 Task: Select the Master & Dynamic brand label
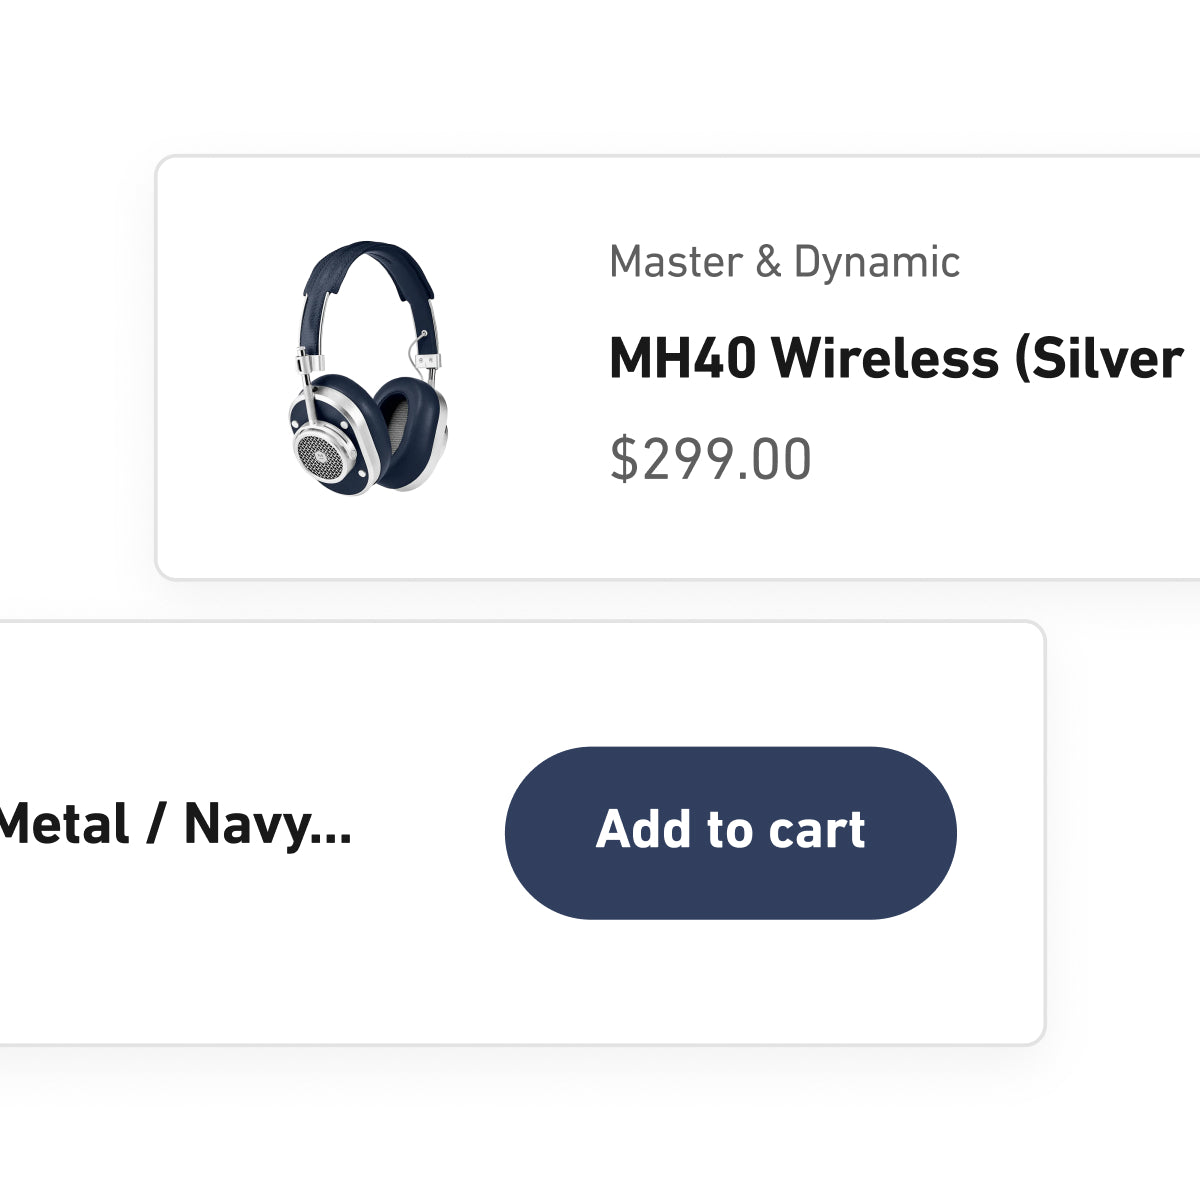(784, 262)
